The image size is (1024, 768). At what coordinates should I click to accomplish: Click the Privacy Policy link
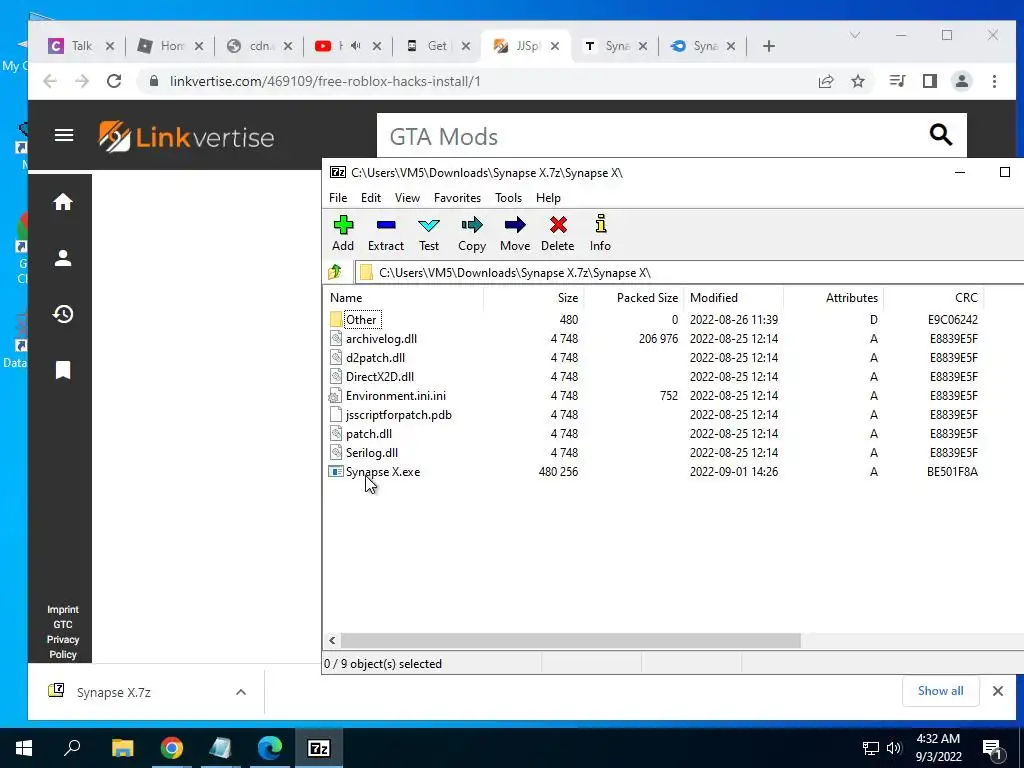63,647
